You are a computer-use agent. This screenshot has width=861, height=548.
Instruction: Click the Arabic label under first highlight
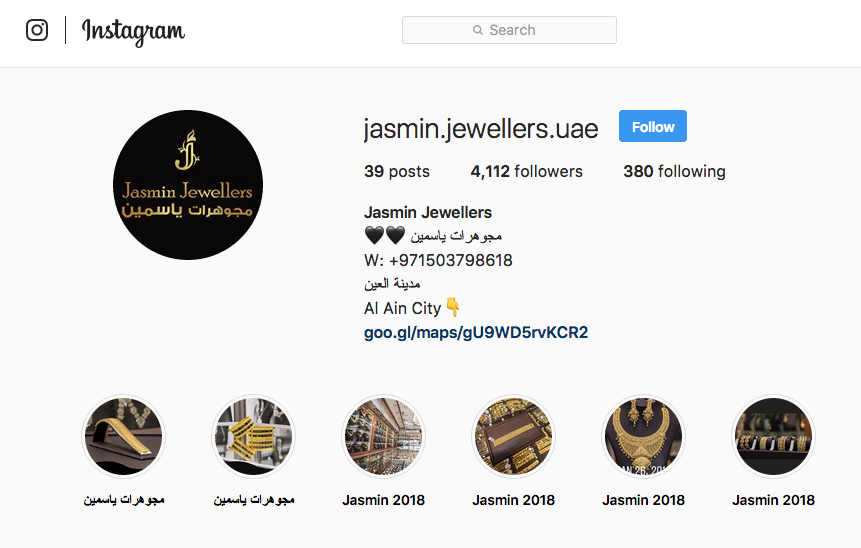pyautogui.click(x=124, y=500)
